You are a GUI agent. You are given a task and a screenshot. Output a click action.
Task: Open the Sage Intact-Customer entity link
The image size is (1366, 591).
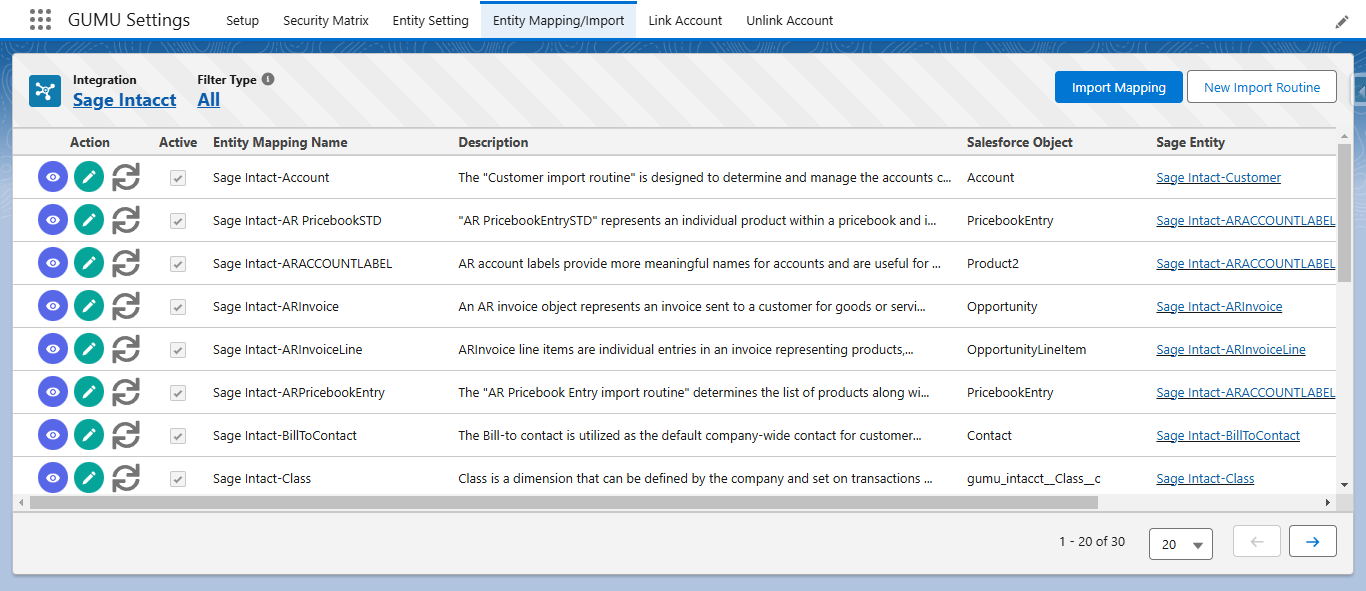pos(1218,177)
